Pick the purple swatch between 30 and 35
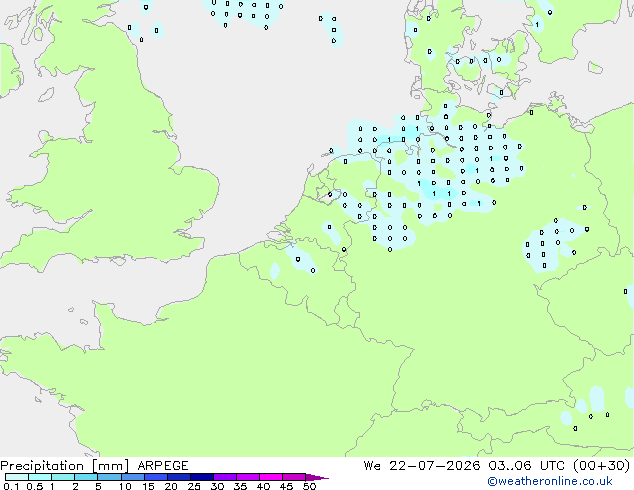The image size is (634, 490). point(225,477)
